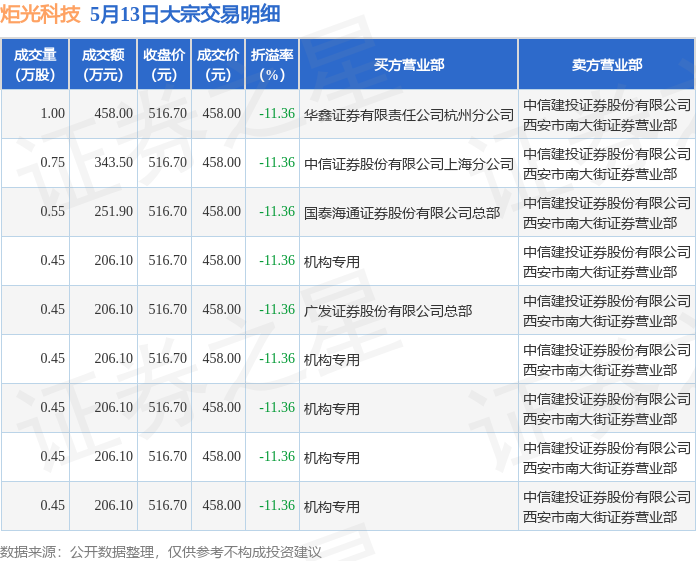Click buyer 广发证券股份有限公司总部

[388, 311]
